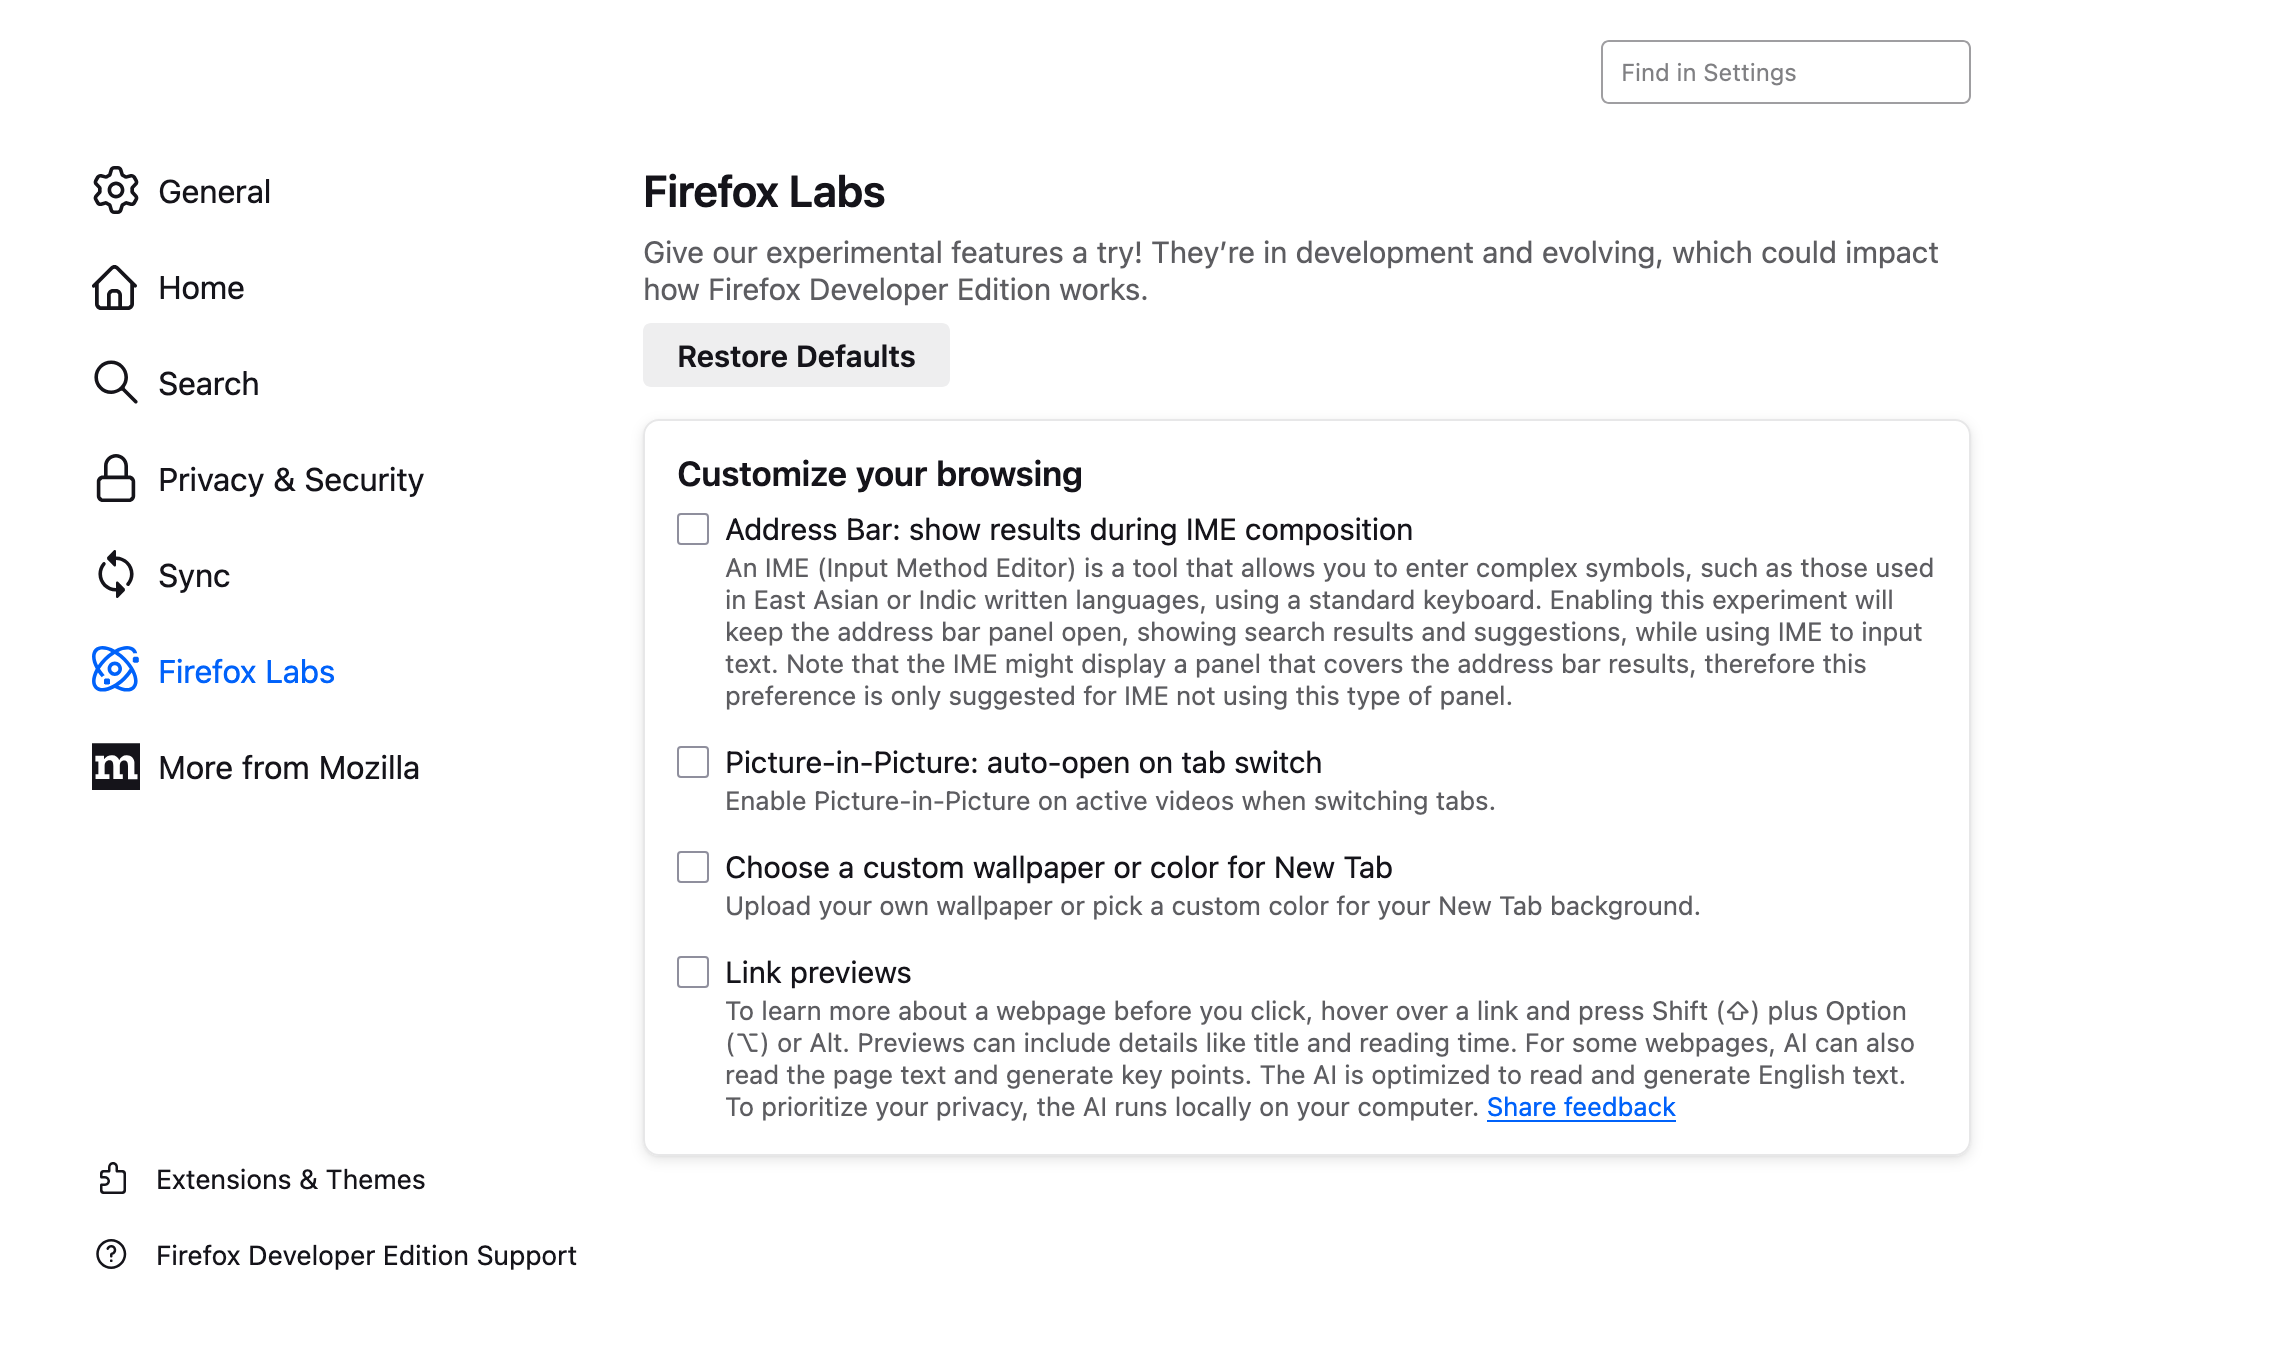This screenshot has height=1364, width=2282.
Task: Toggle the Link previews checkbox
Action: point(693,972)
